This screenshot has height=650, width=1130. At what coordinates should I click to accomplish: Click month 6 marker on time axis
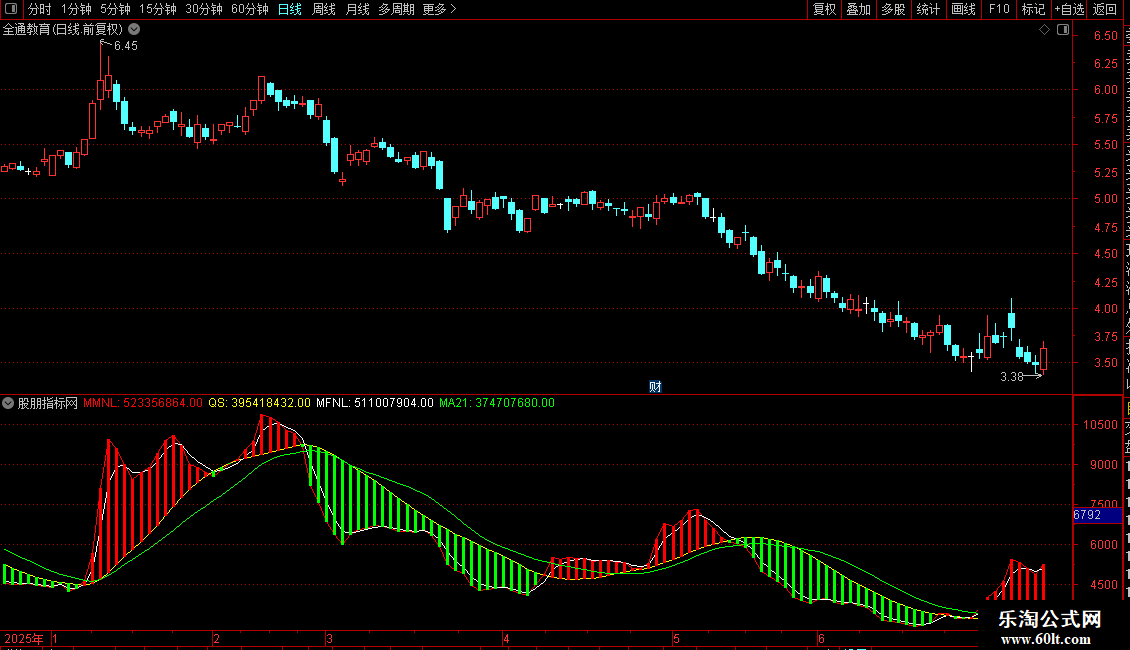pos(821,639)
